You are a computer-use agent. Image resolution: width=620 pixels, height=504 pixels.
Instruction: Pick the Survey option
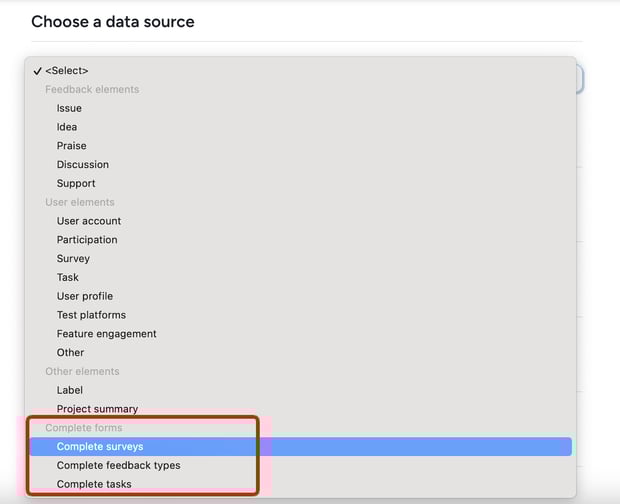301,259
